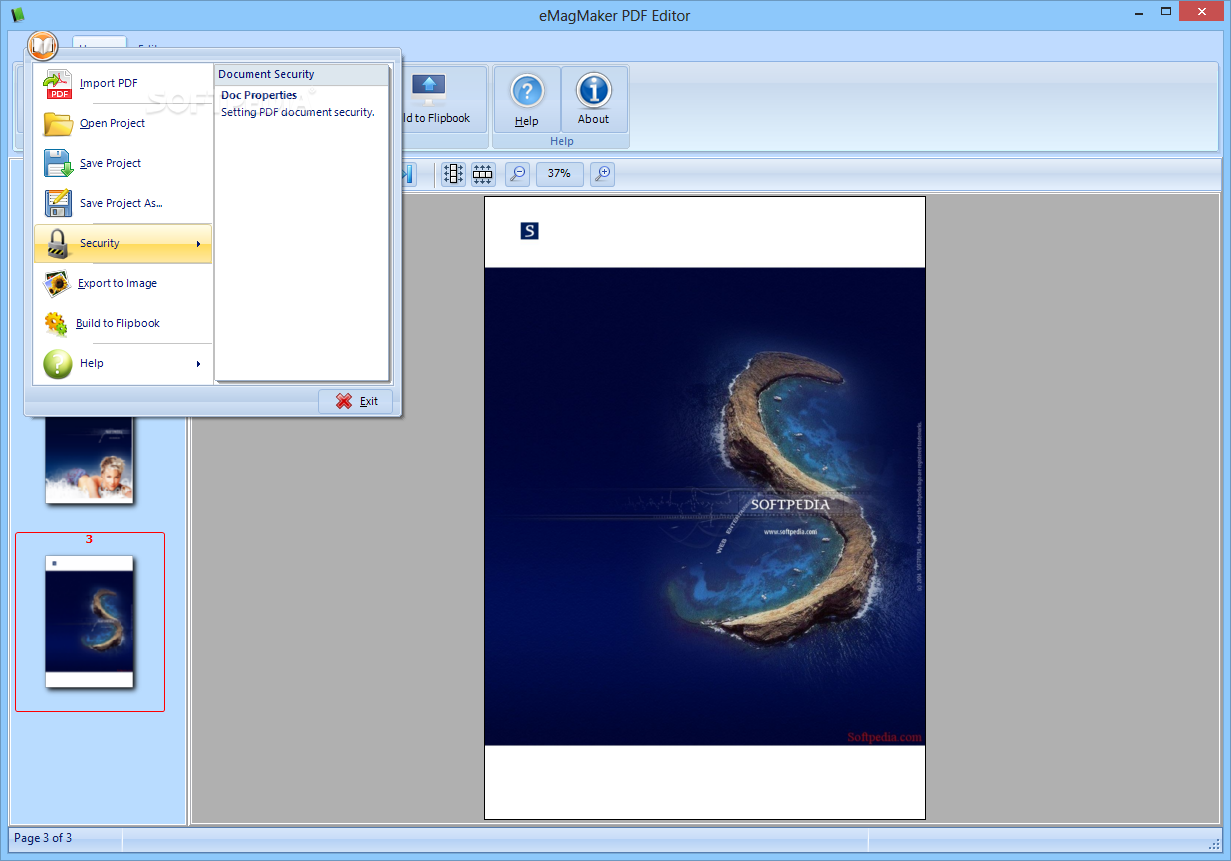
Task: Open the About dialog from ribbon
Action: click(x=594, y=100)
